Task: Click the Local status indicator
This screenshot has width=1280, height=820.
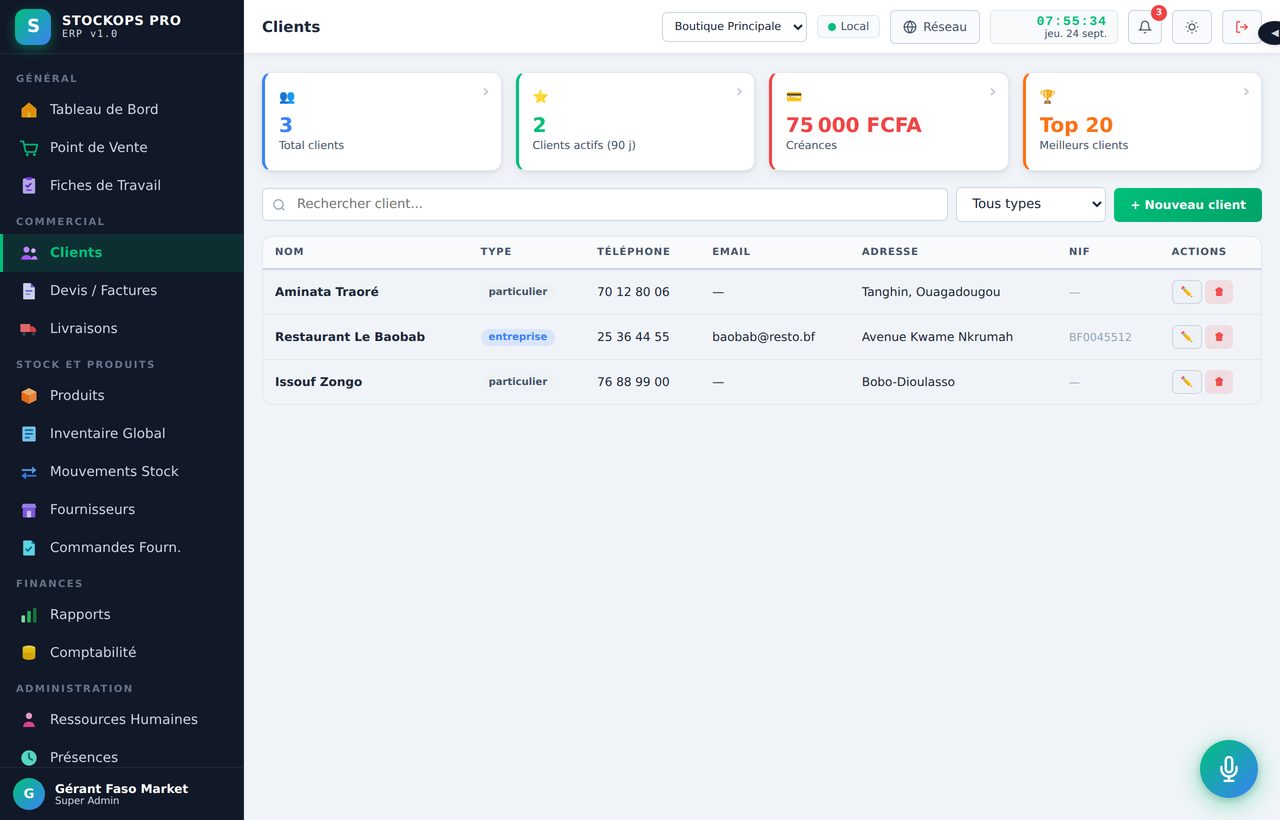Action: (848, 27)
